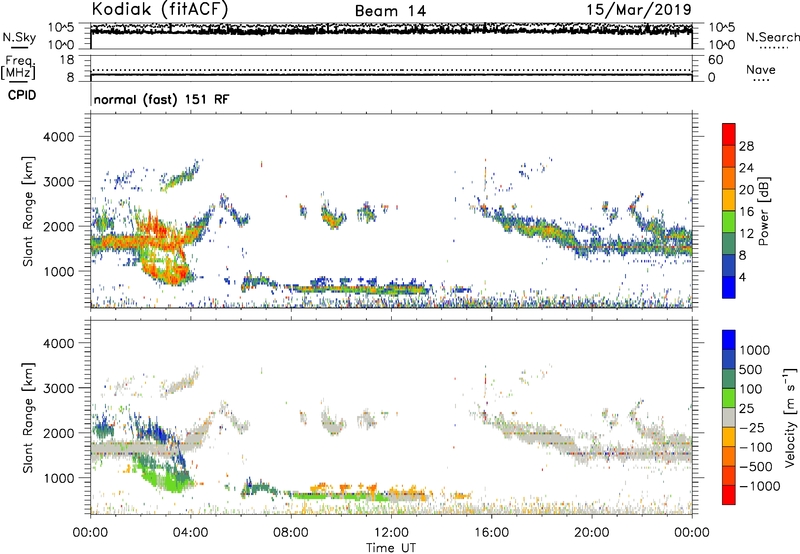
Task: Click the dotted line sample below "N.Search"
Action: 773,47
